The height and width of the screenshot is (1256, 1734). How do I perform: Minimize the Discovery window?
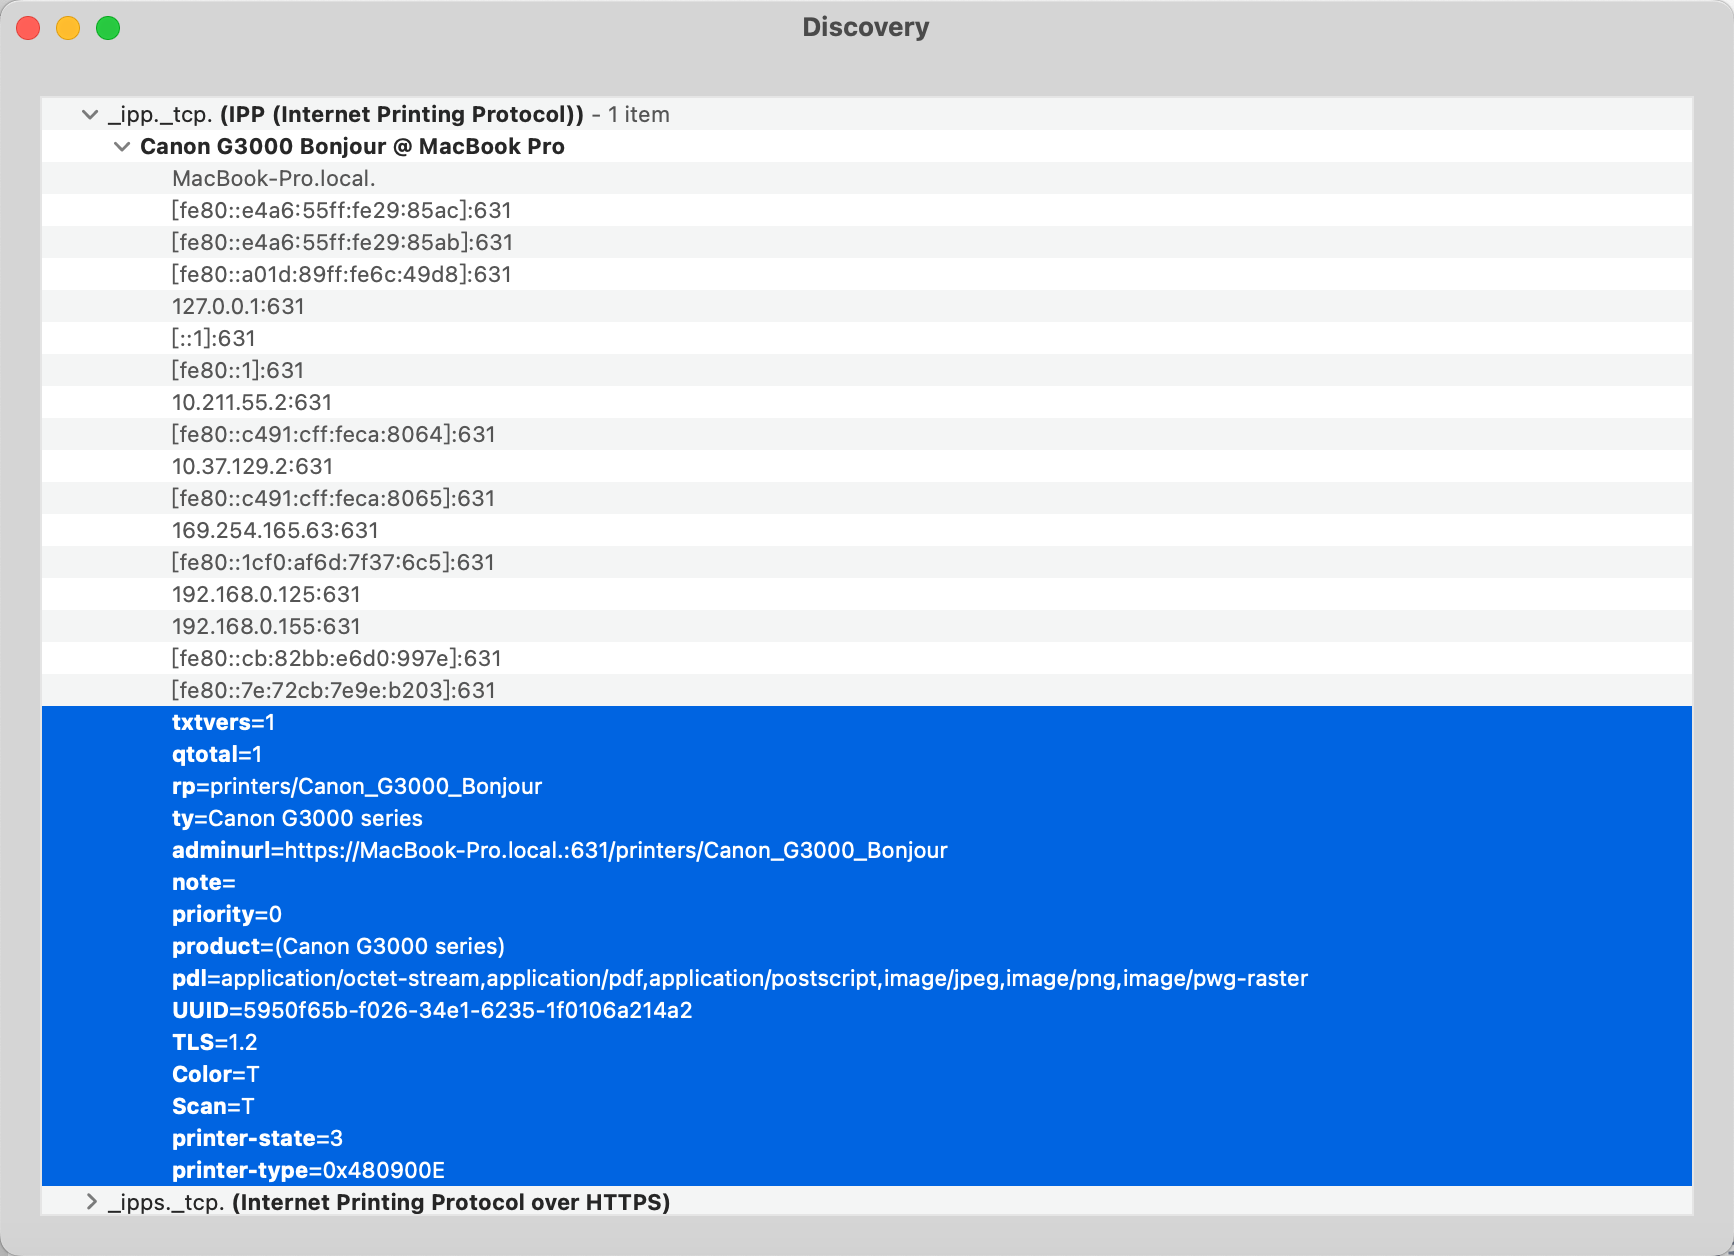(x=68, y=28)
